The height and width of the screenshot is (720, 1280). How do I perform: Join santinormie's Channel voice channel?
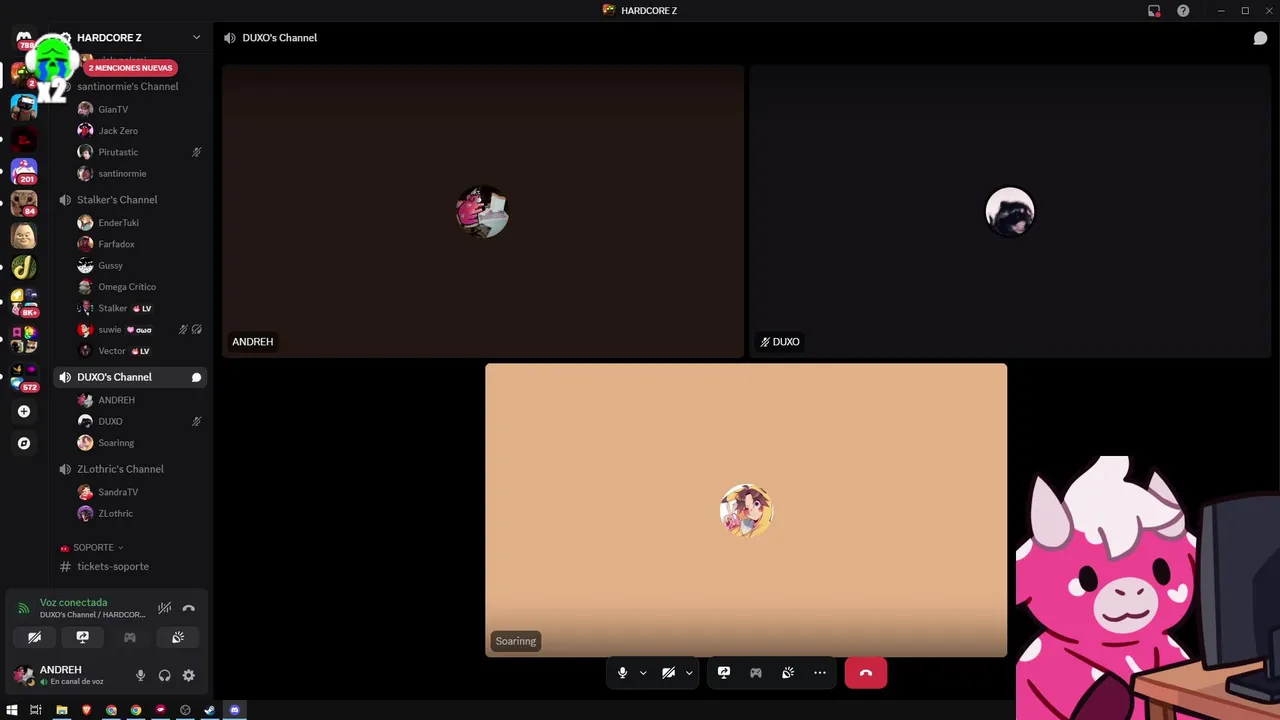(130, 87)
